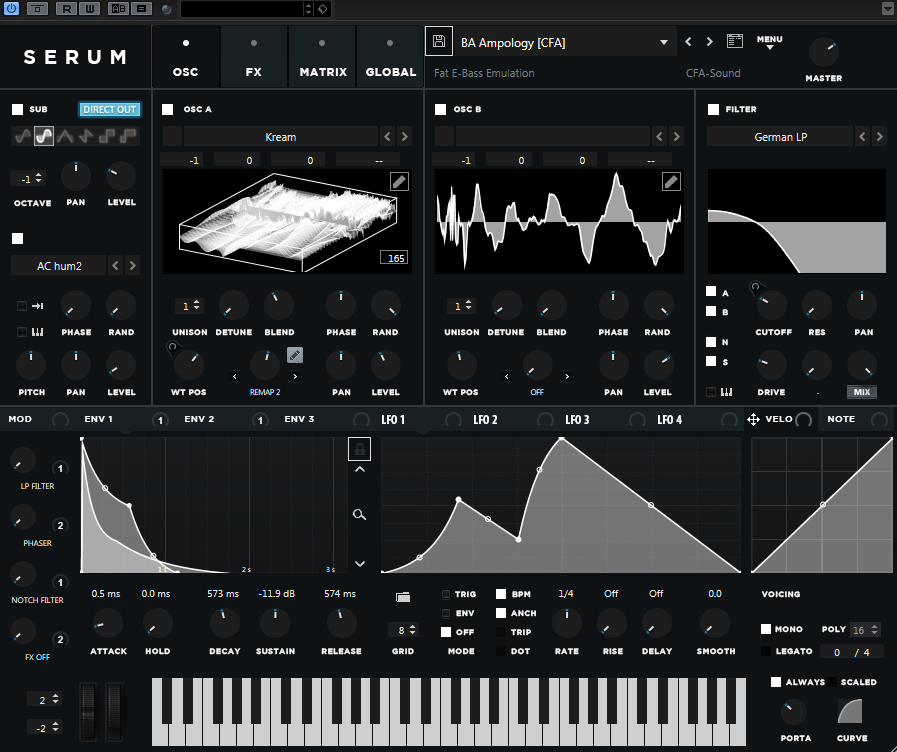
Task: Enable the MONO voicing checkbox
Action: point(766,628)
